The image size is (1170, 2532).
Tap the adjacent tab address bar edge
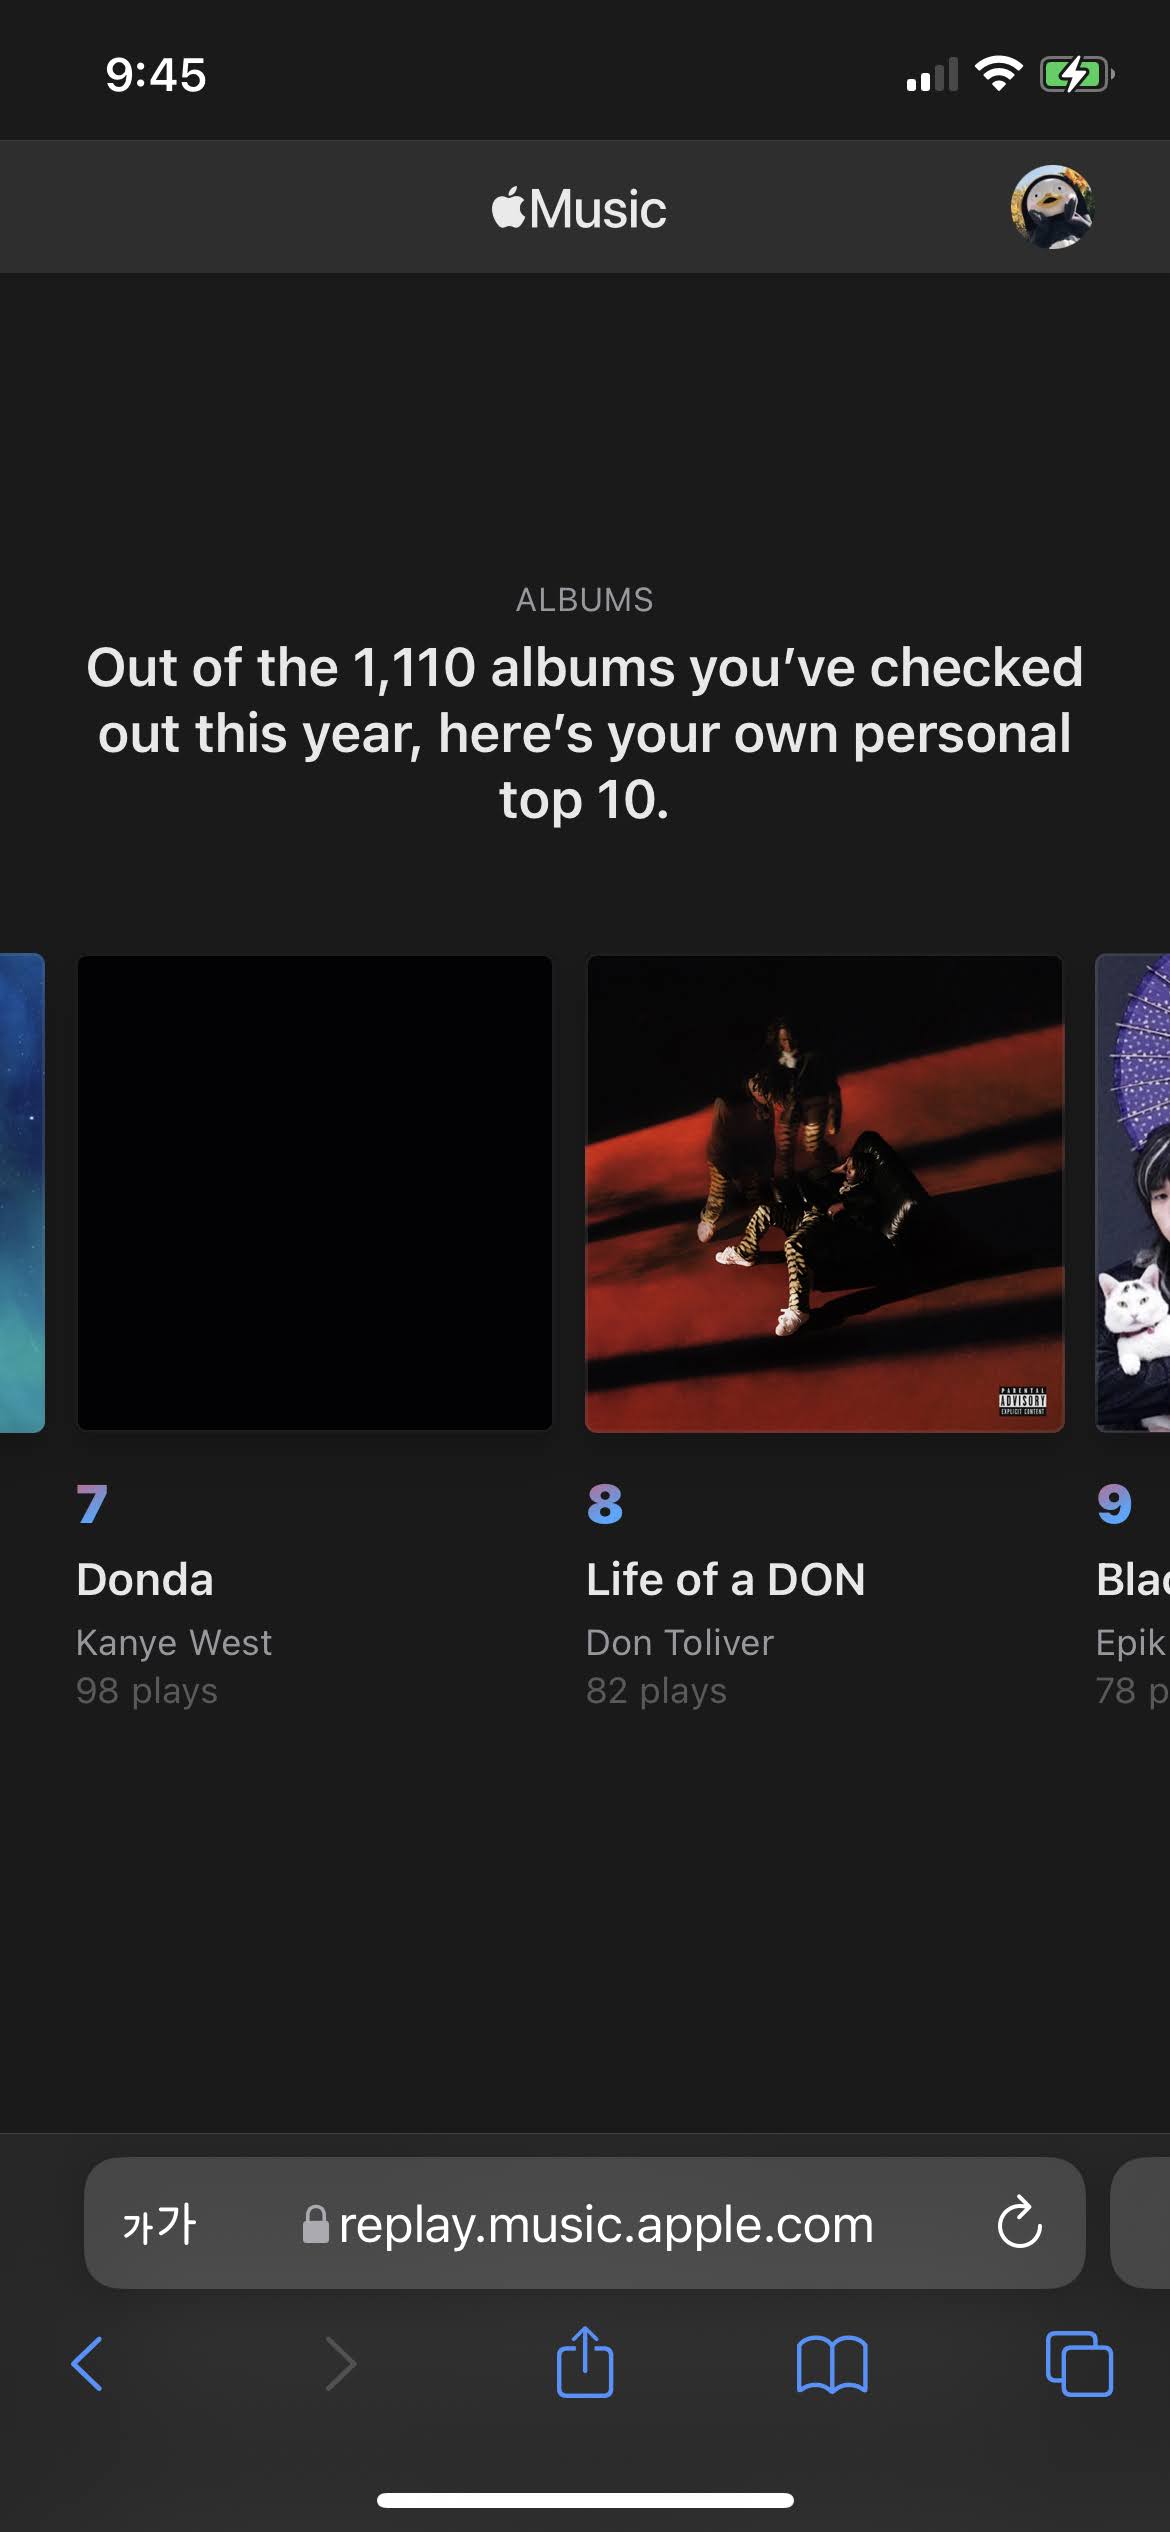point(1140,2223)
